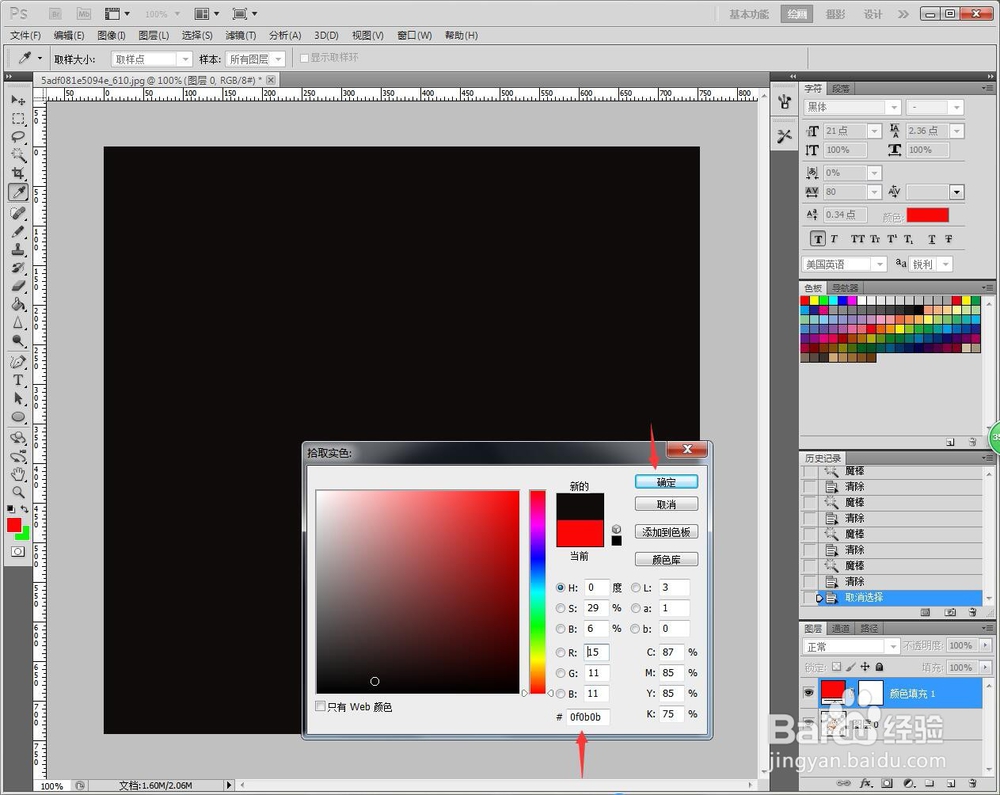Image resolution: width=1000 pixels, height=795 pixels.
Task: Select the Rectangular Marquee tool
Action: [x=18, y=119]
